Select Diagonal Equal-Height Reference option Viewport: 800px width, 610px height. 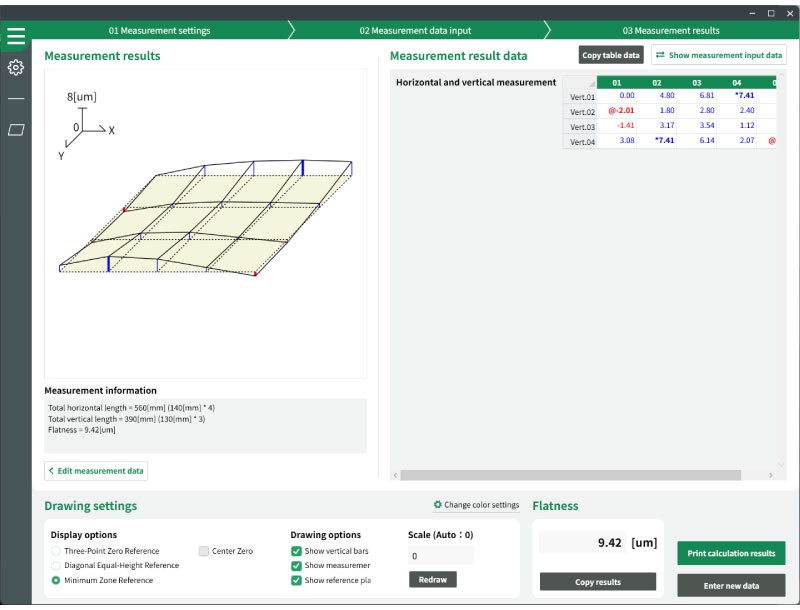[x=56, y=565]
